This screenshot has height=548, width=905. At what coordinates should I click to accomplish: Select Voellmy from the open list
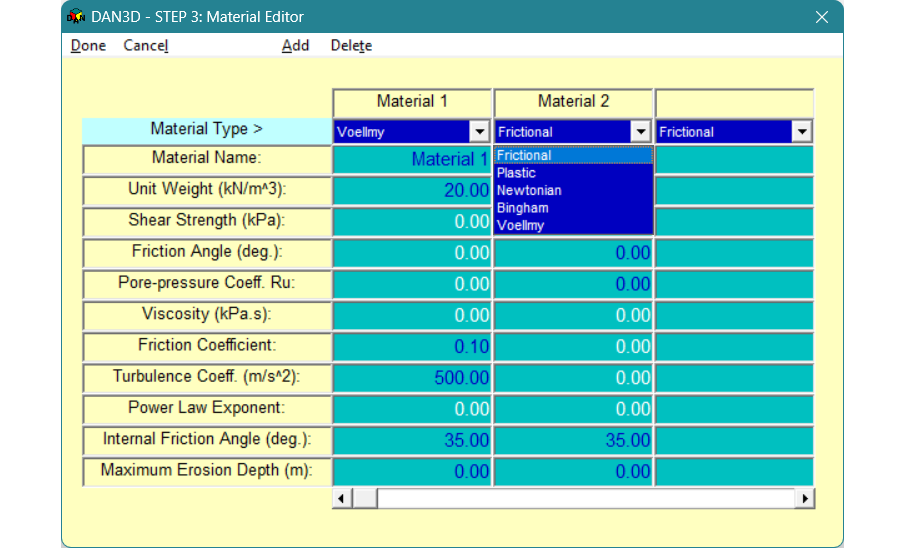[x=574, y=225]
